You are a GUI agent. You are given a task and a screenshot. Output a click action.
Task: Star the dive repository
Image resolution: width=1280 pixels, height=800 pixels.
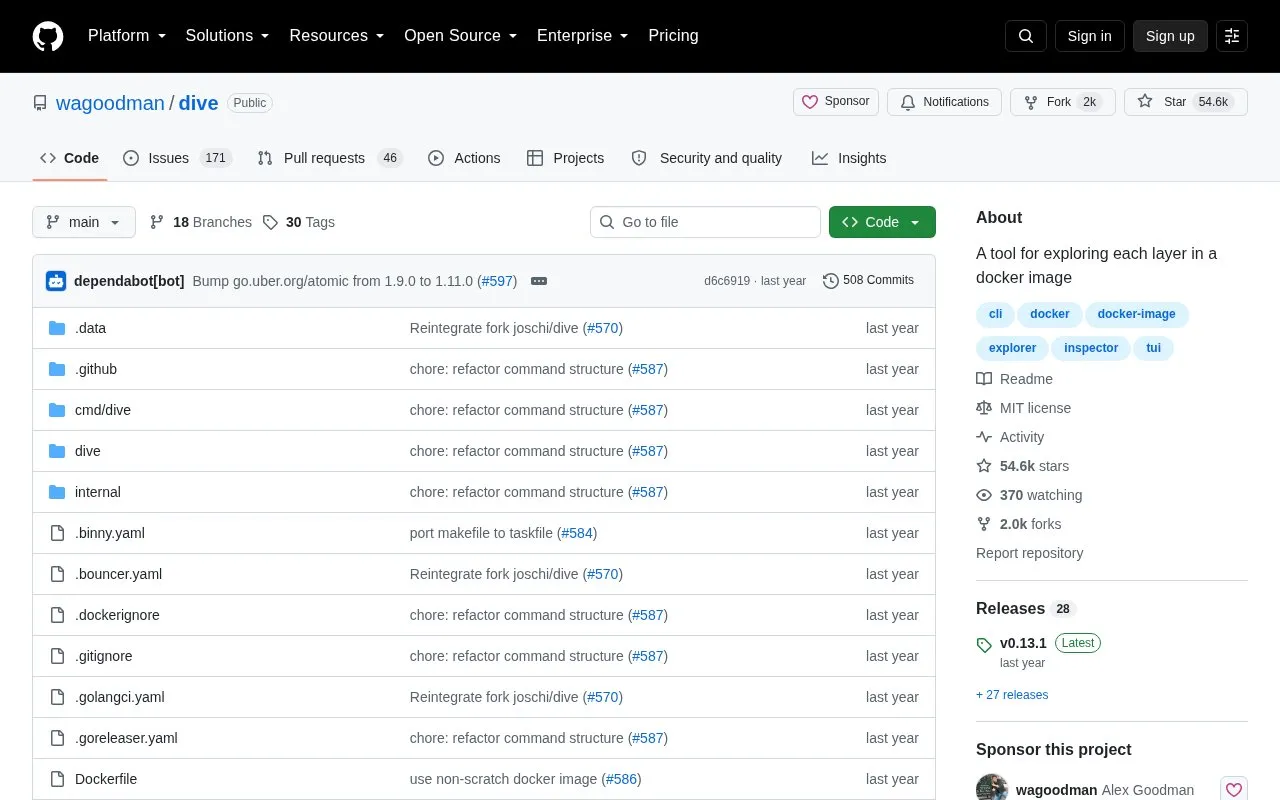(x=1186, y=102)
